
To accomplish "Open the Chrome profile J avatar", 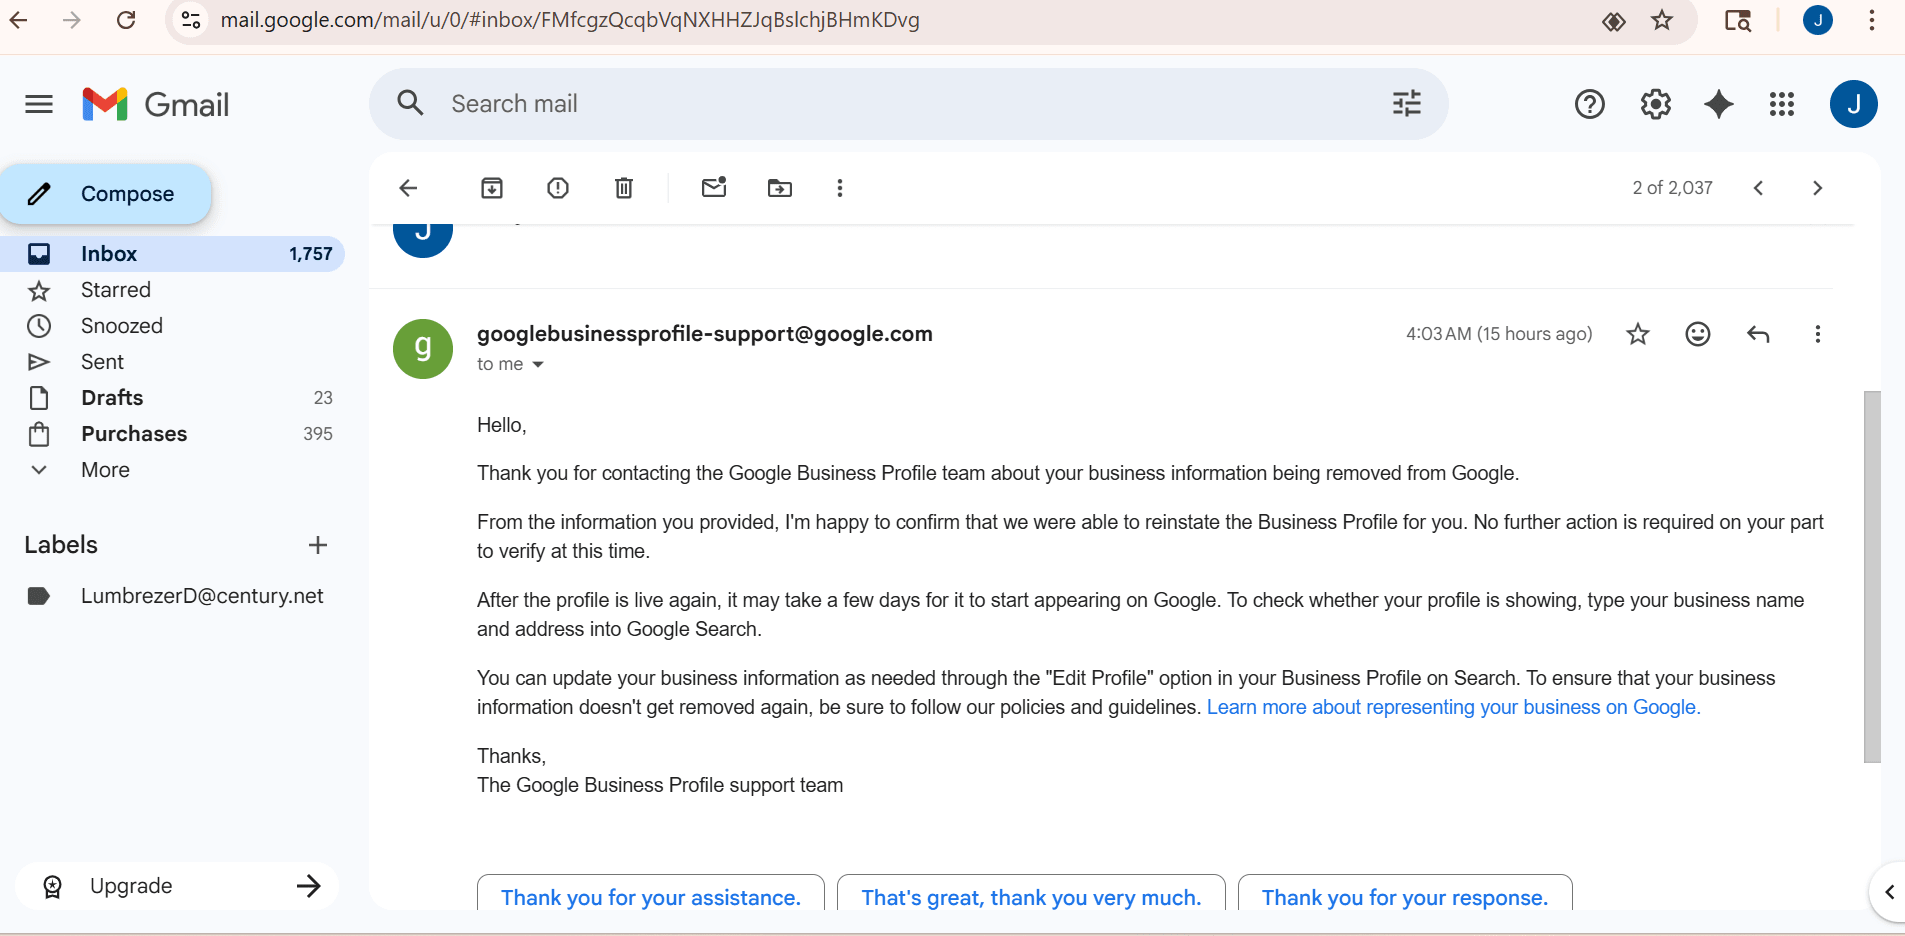I will [x=1818, y=20].
